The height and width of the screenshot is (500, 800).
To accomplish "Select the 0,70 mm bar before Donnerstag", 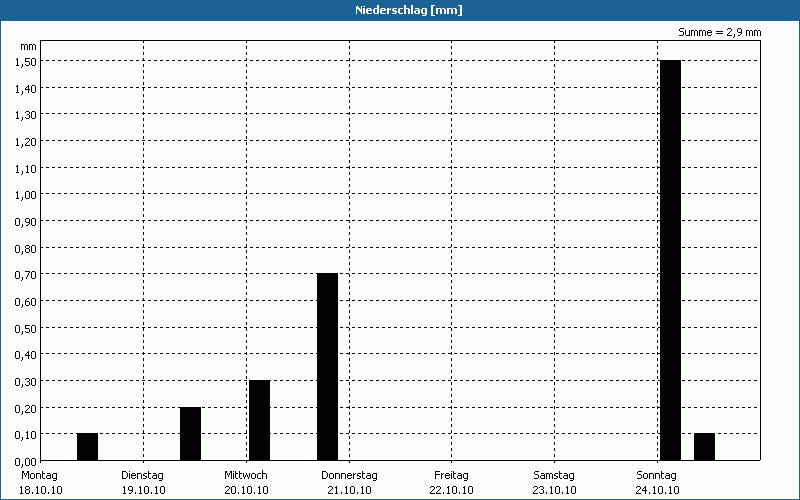I will 328,367.
